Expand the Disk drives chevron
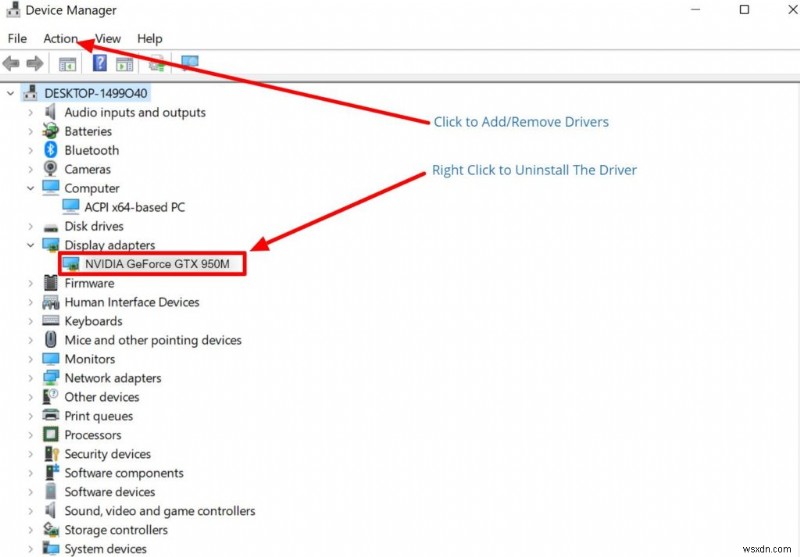800x557 pixels. 31,226
